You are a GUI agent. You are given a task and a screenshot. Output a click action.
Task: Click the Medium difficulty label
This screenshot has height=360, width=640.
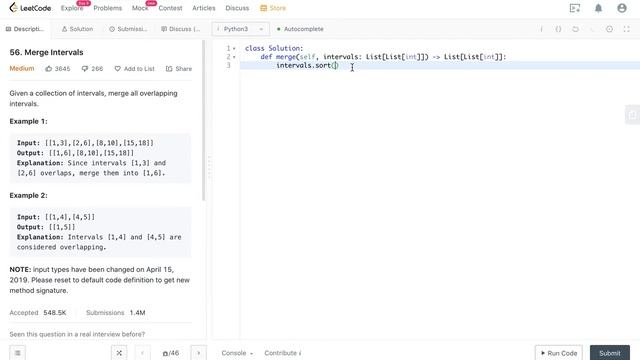[22, 69]
